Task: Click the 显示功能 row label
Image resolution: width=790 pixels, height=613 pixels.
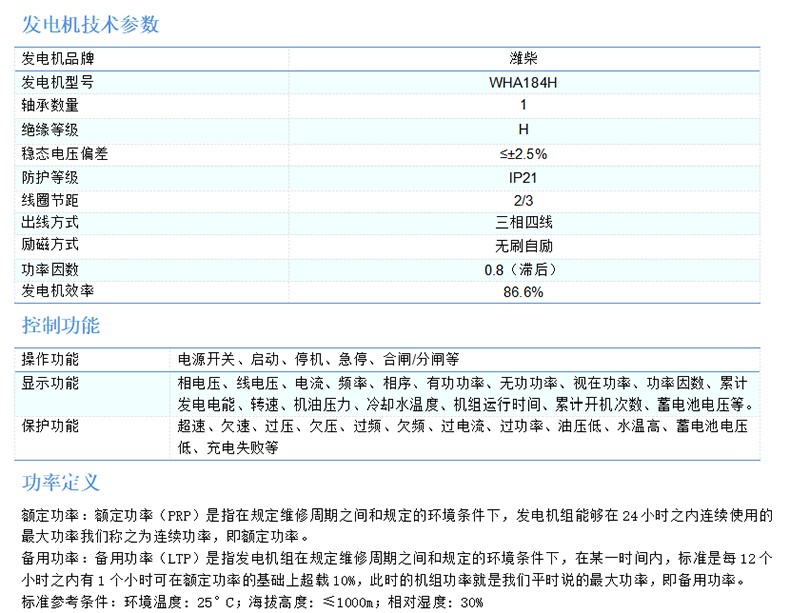Action: [51, 383]
